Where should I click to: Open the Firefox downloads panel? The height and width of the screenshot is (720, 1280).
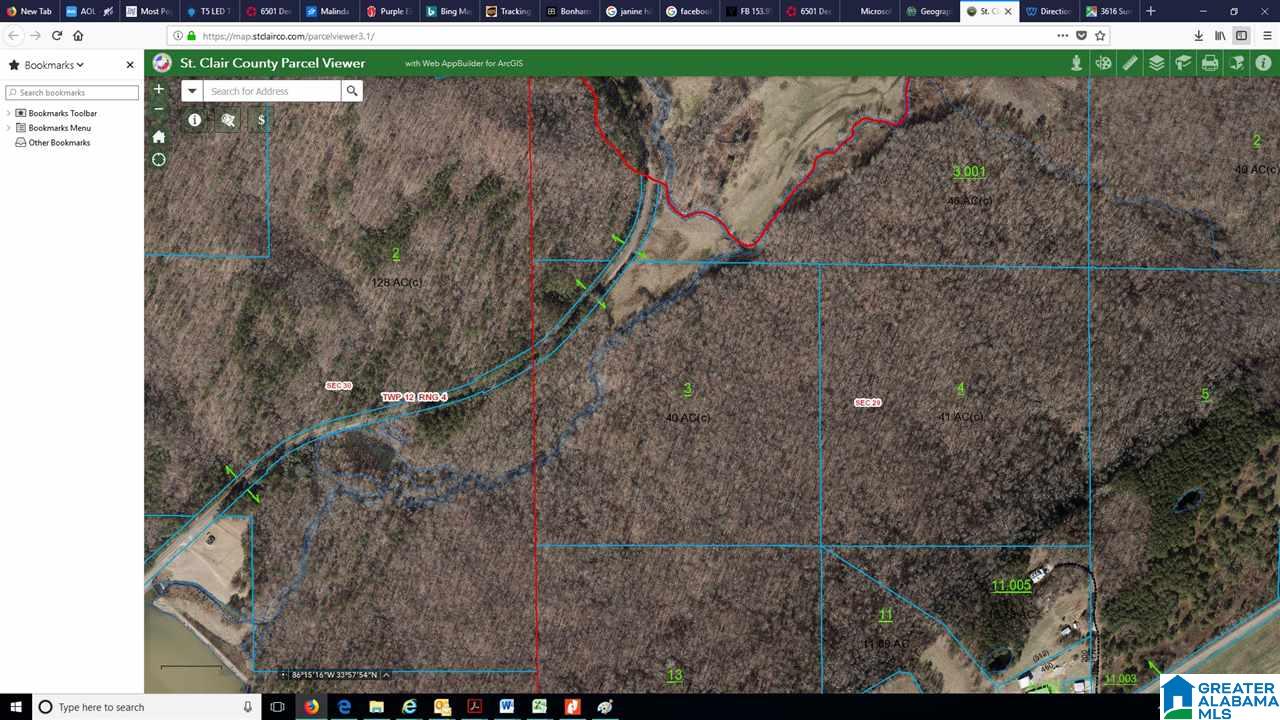(x=1198, y=35)
